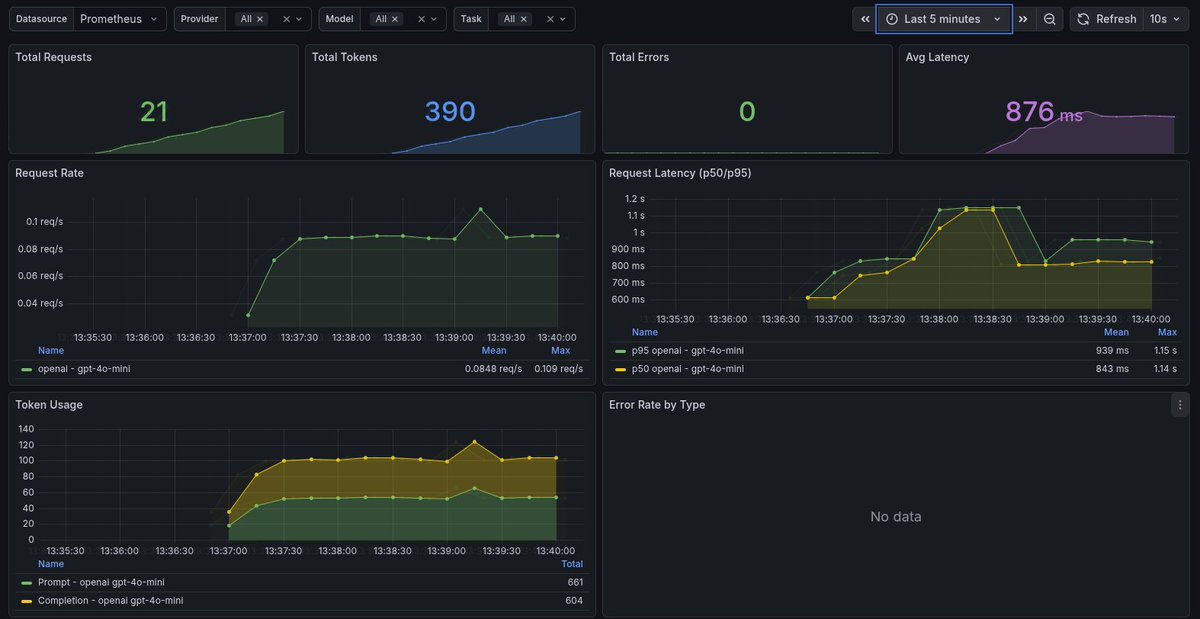Click the Refresh dashboard button
This screenshot has height=619, width=1200.
(x=1106, y=19)
